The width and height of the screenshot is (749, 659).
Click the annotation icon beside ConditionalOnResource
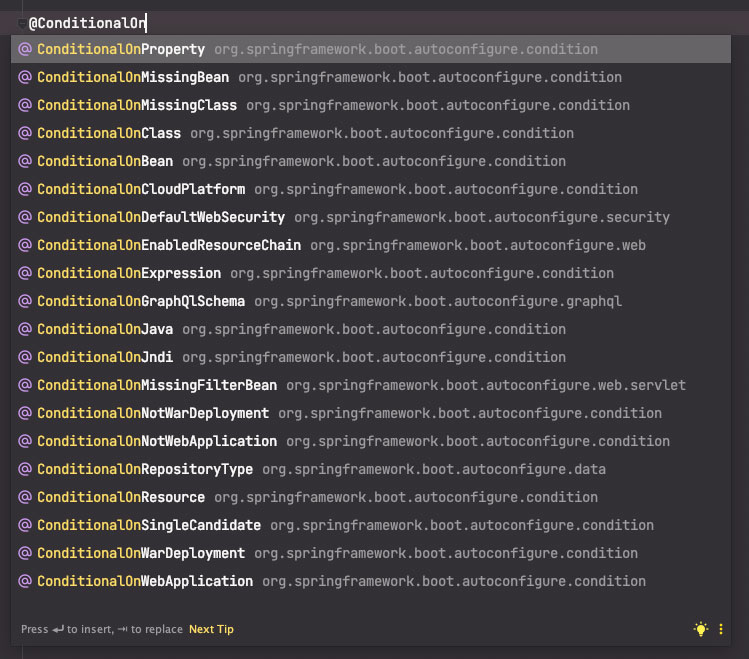point(25,497)
